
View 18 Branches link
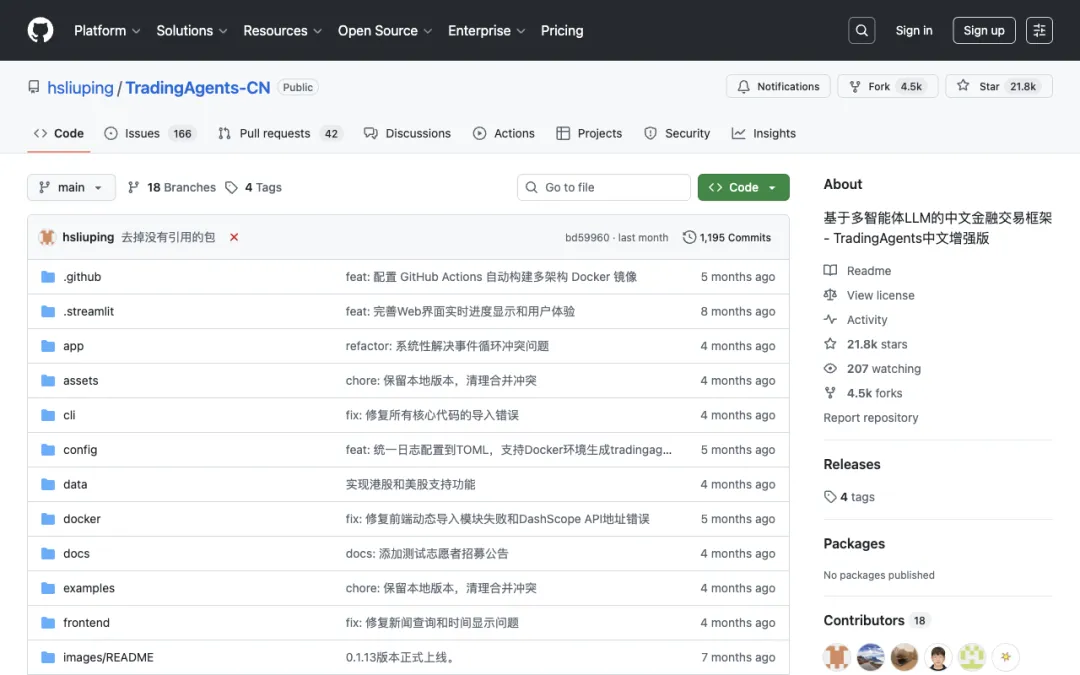tap(172, 187)
